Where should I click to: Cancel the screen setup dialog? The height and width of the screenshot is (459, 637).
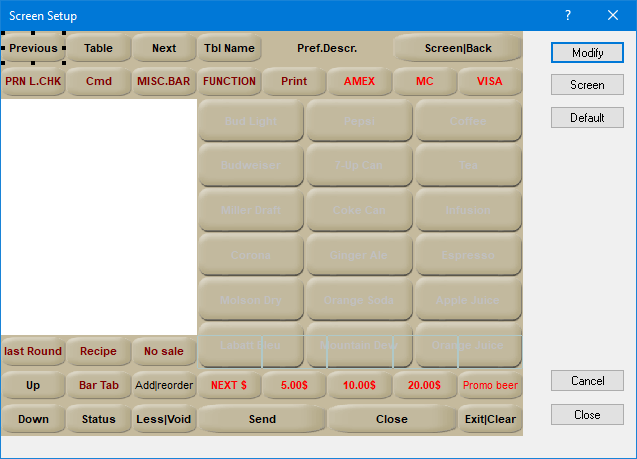587,381
